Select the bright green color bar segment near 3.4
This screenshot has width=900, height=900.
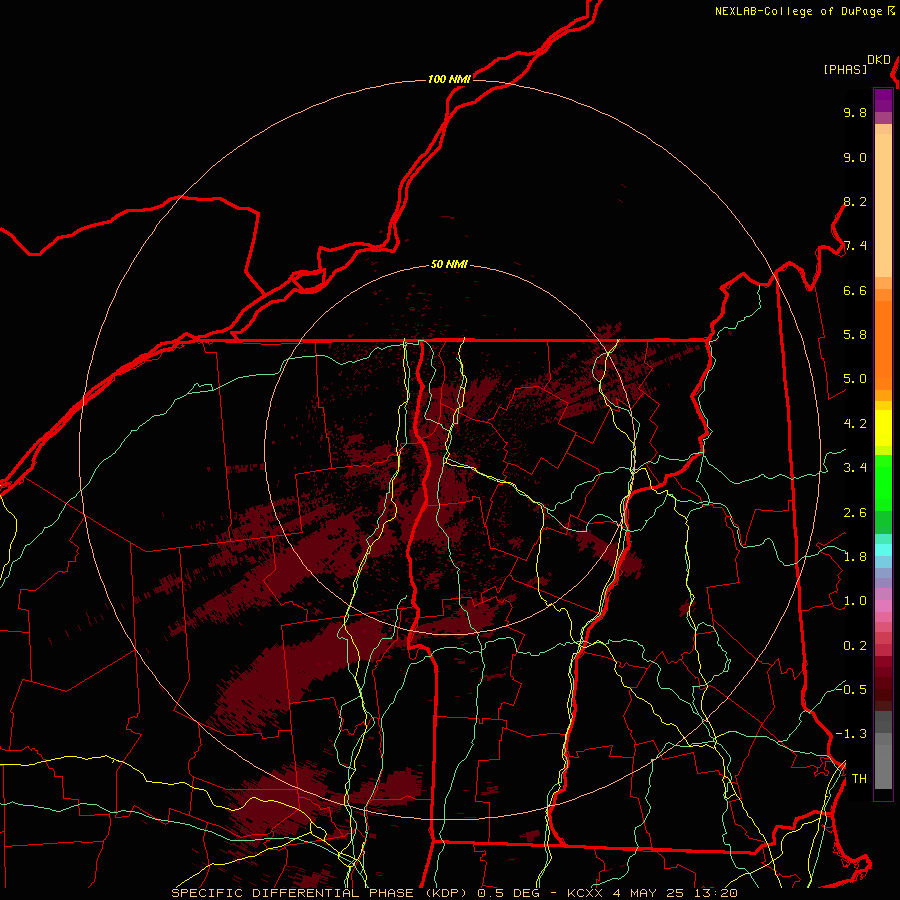(883, 483)
